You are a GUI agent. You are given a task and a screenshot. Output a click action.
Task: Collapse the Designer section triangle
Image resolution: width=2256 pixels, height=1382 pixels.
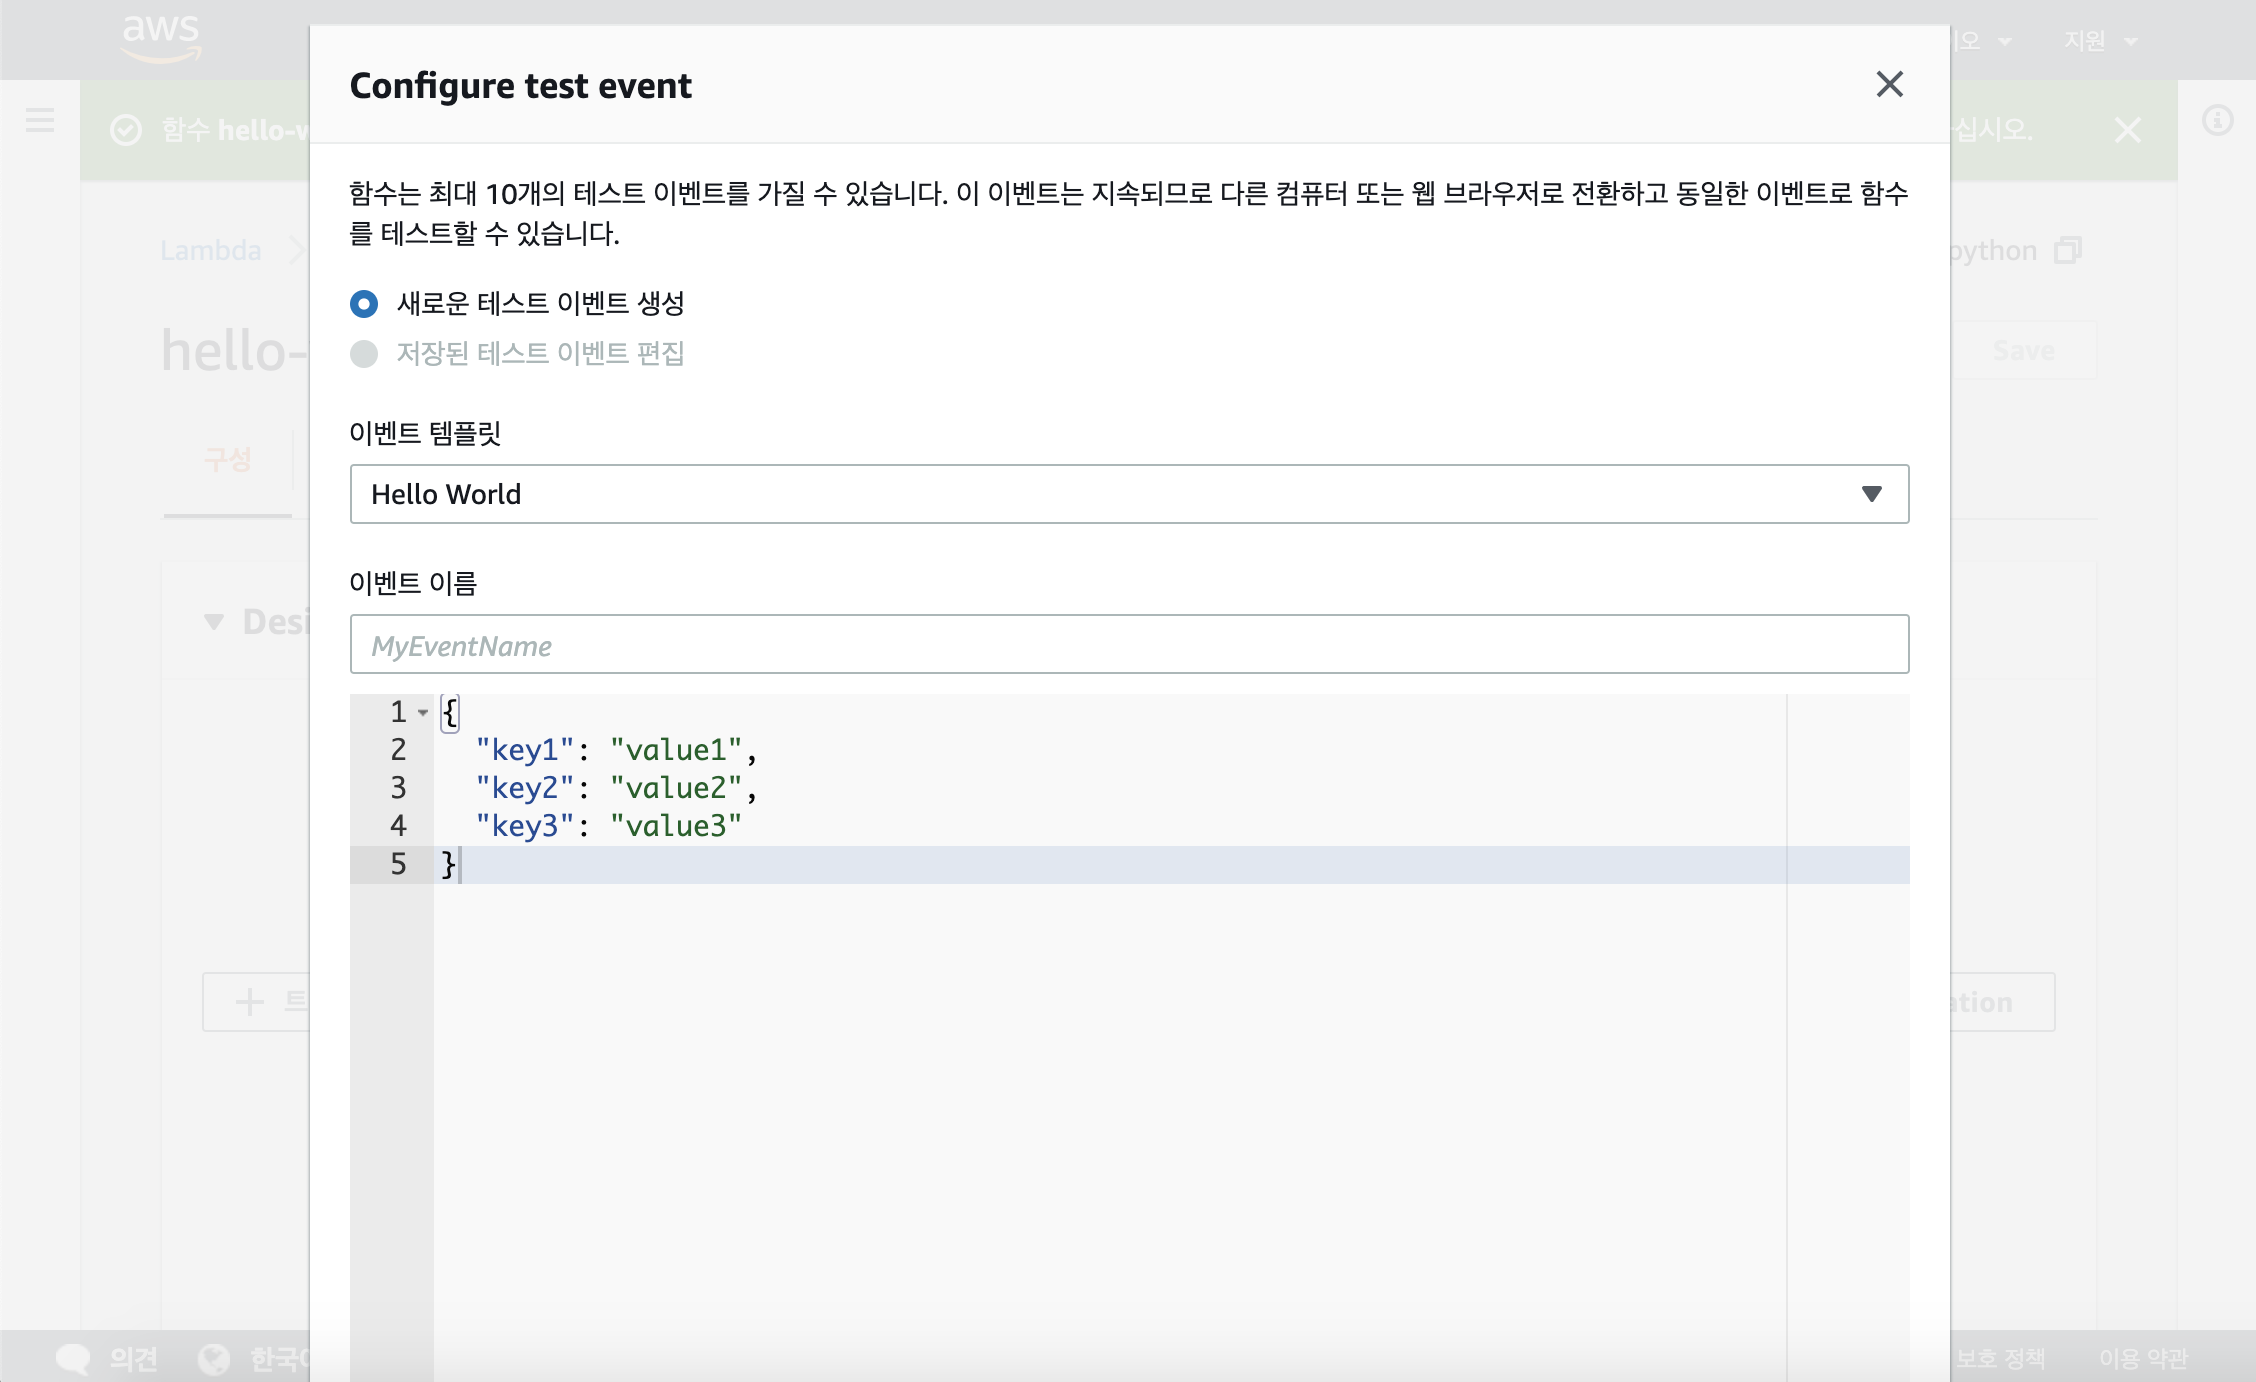coord(213,622)
